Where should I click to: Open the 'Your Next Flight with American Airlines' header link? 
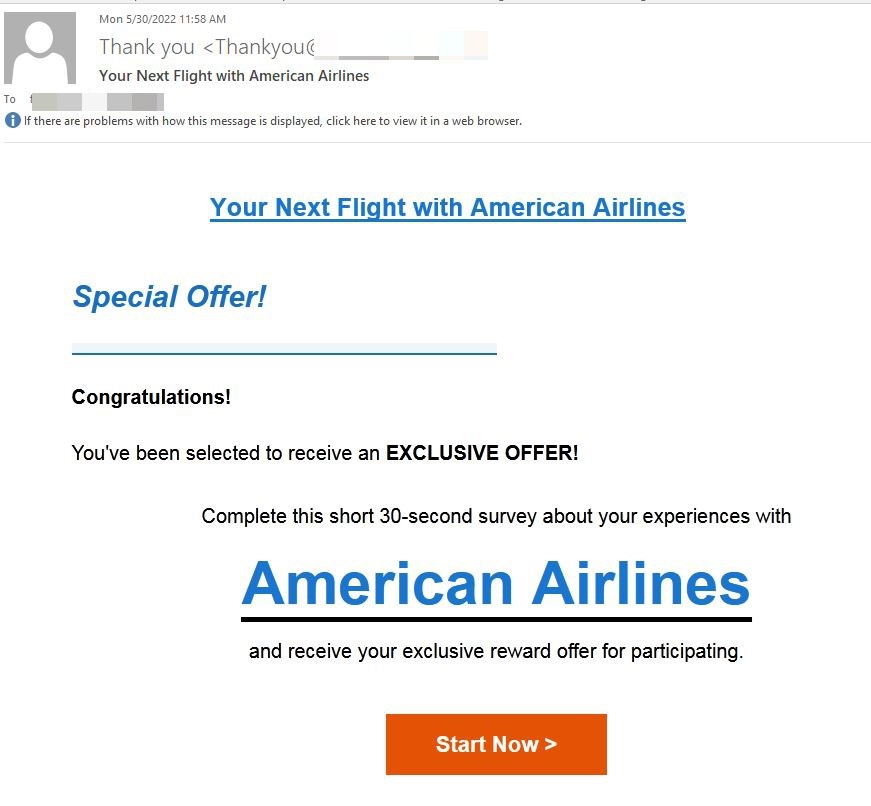448,207
